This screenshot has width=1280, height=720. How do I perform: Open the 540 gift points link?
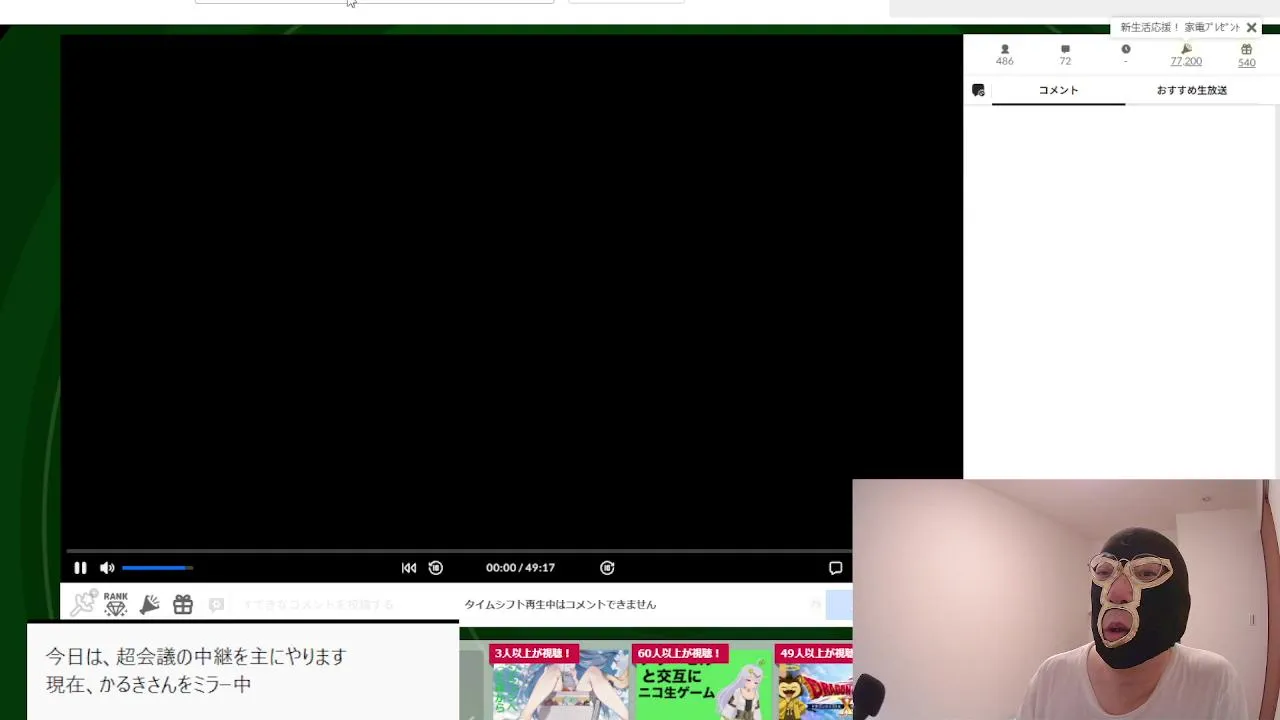[x=1246, y=62]
